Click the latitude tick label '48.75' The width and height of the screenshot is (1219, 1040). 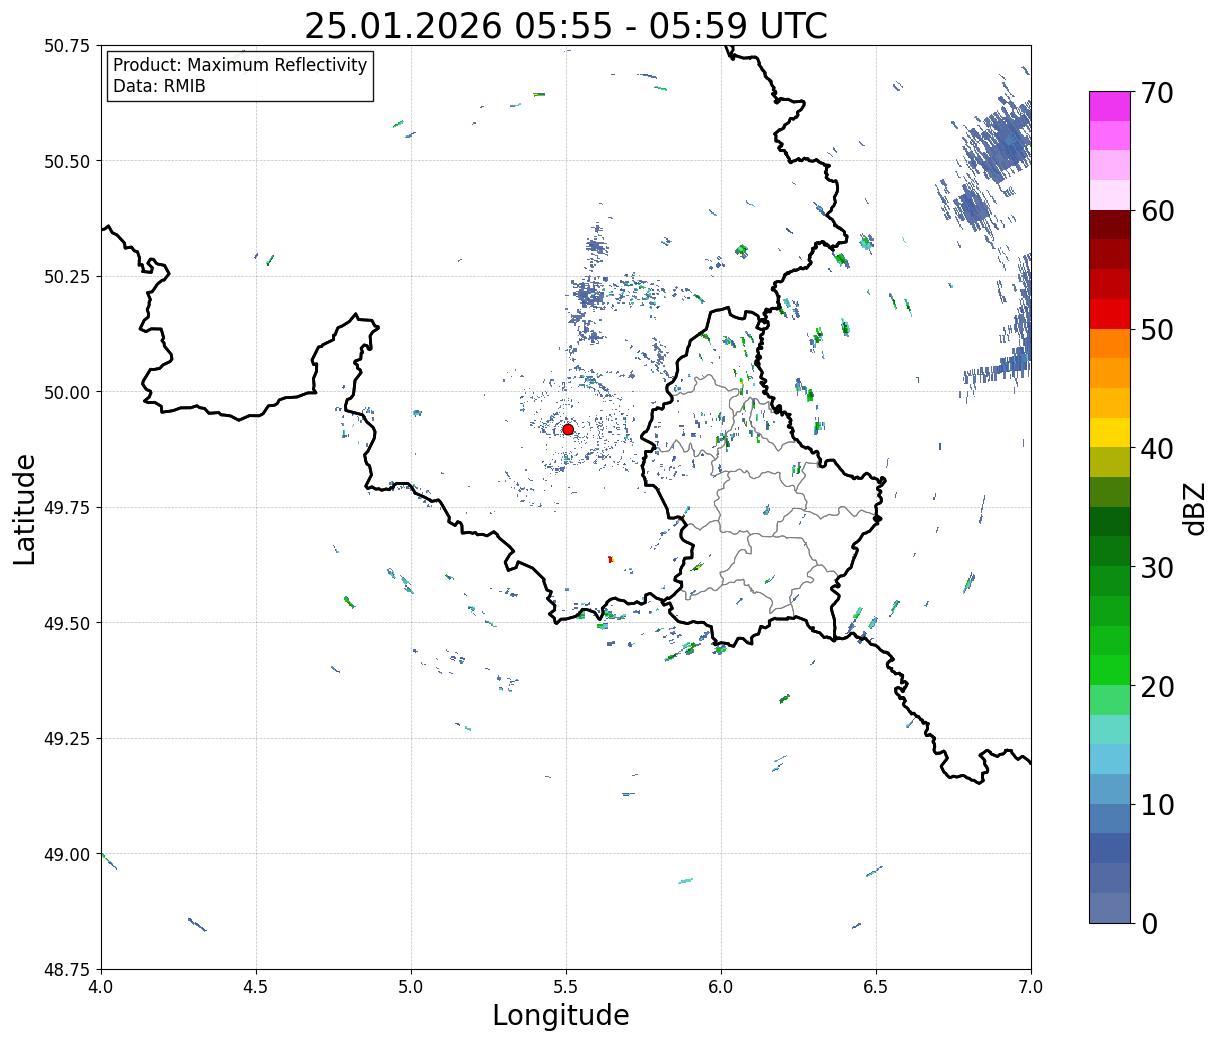(x=66, y=970)
